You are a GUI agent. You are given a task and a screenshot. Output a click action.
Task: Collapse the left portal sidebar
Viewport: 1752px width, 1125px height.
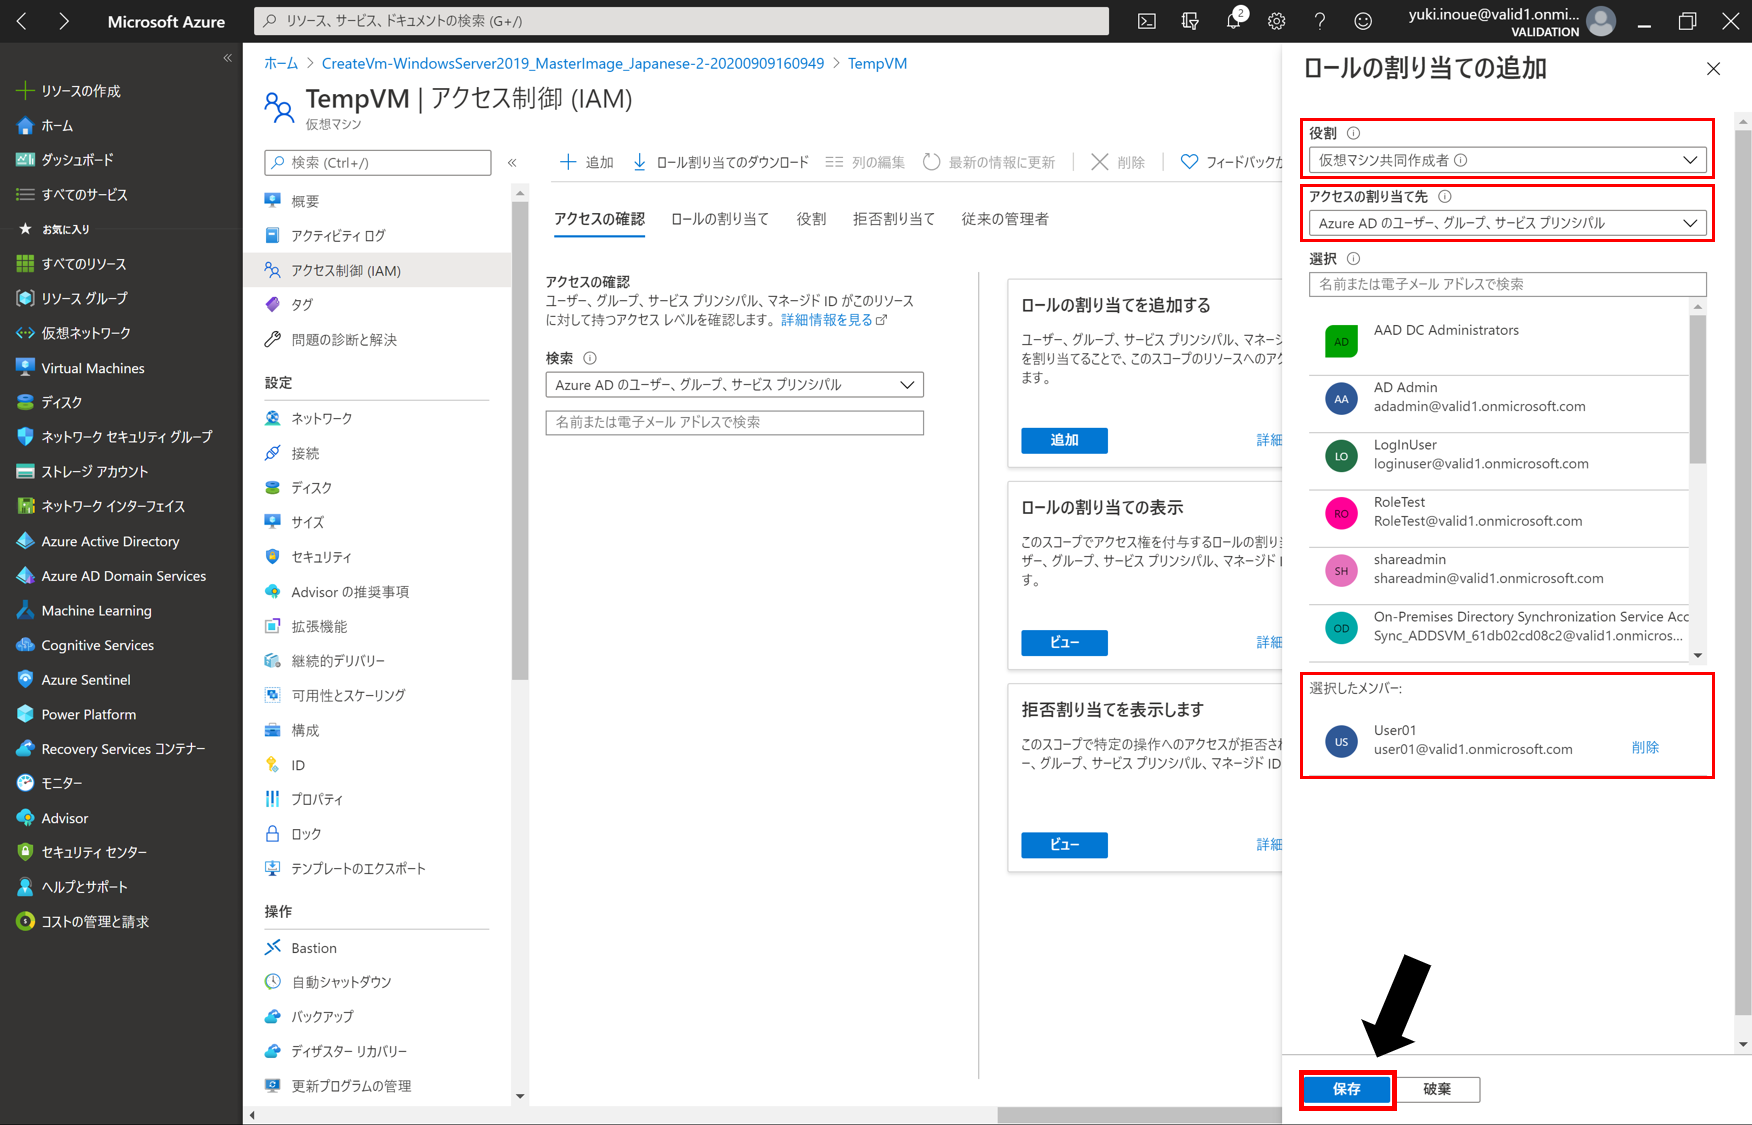click(227, 58)
